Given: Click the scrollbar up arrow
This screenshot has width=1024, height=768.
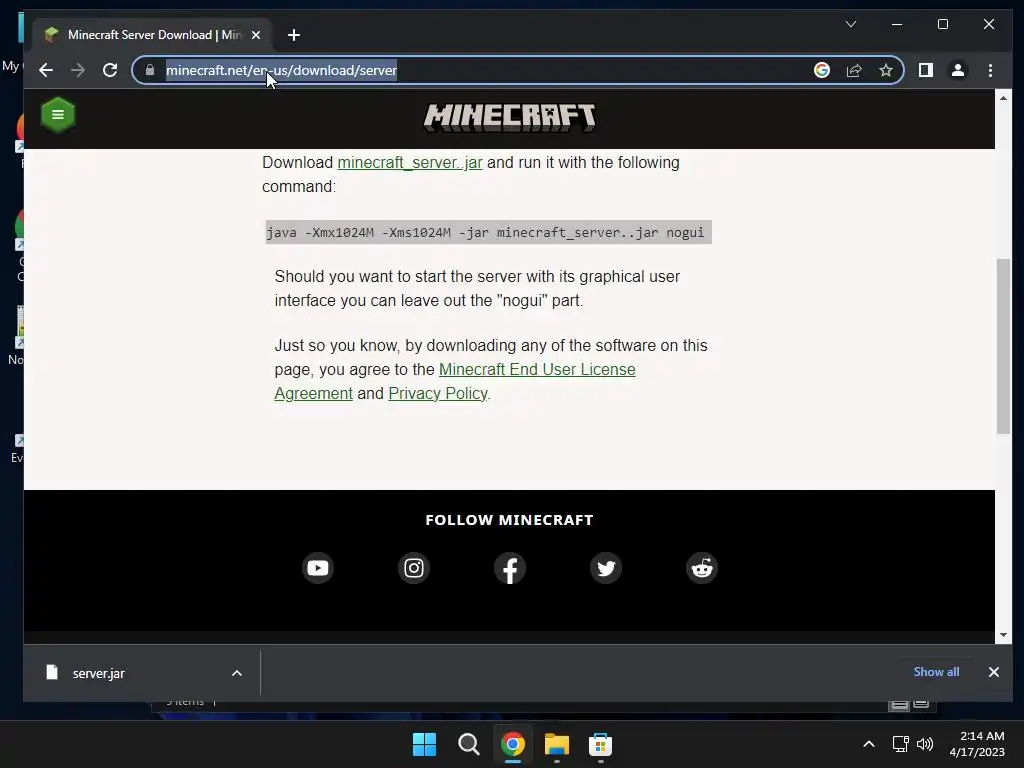Looking at the screenshot, I should [1004, 98].
